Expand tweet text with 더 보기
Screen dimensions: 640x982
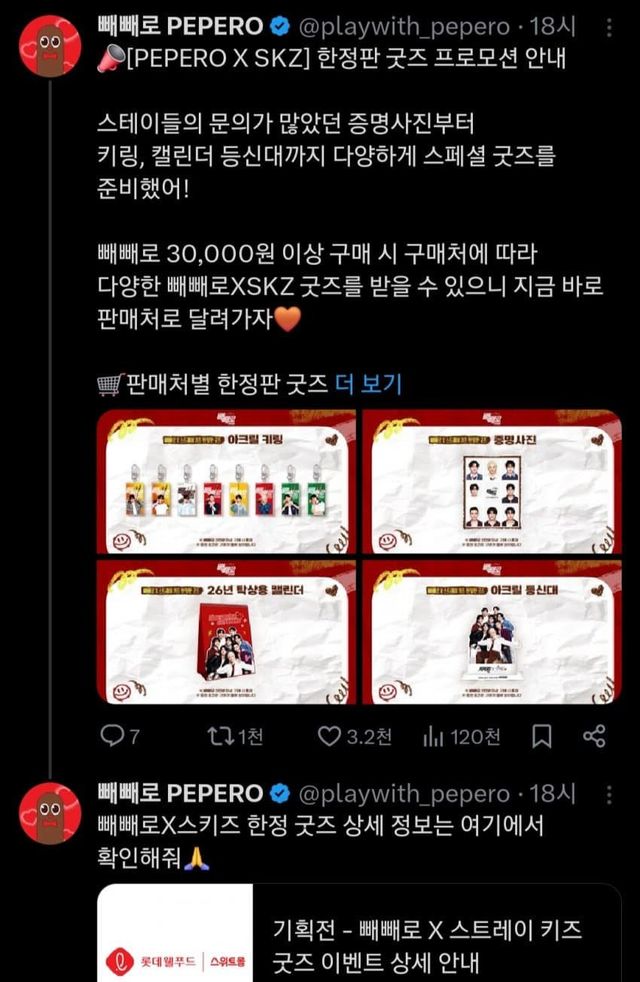click(368, 383)
